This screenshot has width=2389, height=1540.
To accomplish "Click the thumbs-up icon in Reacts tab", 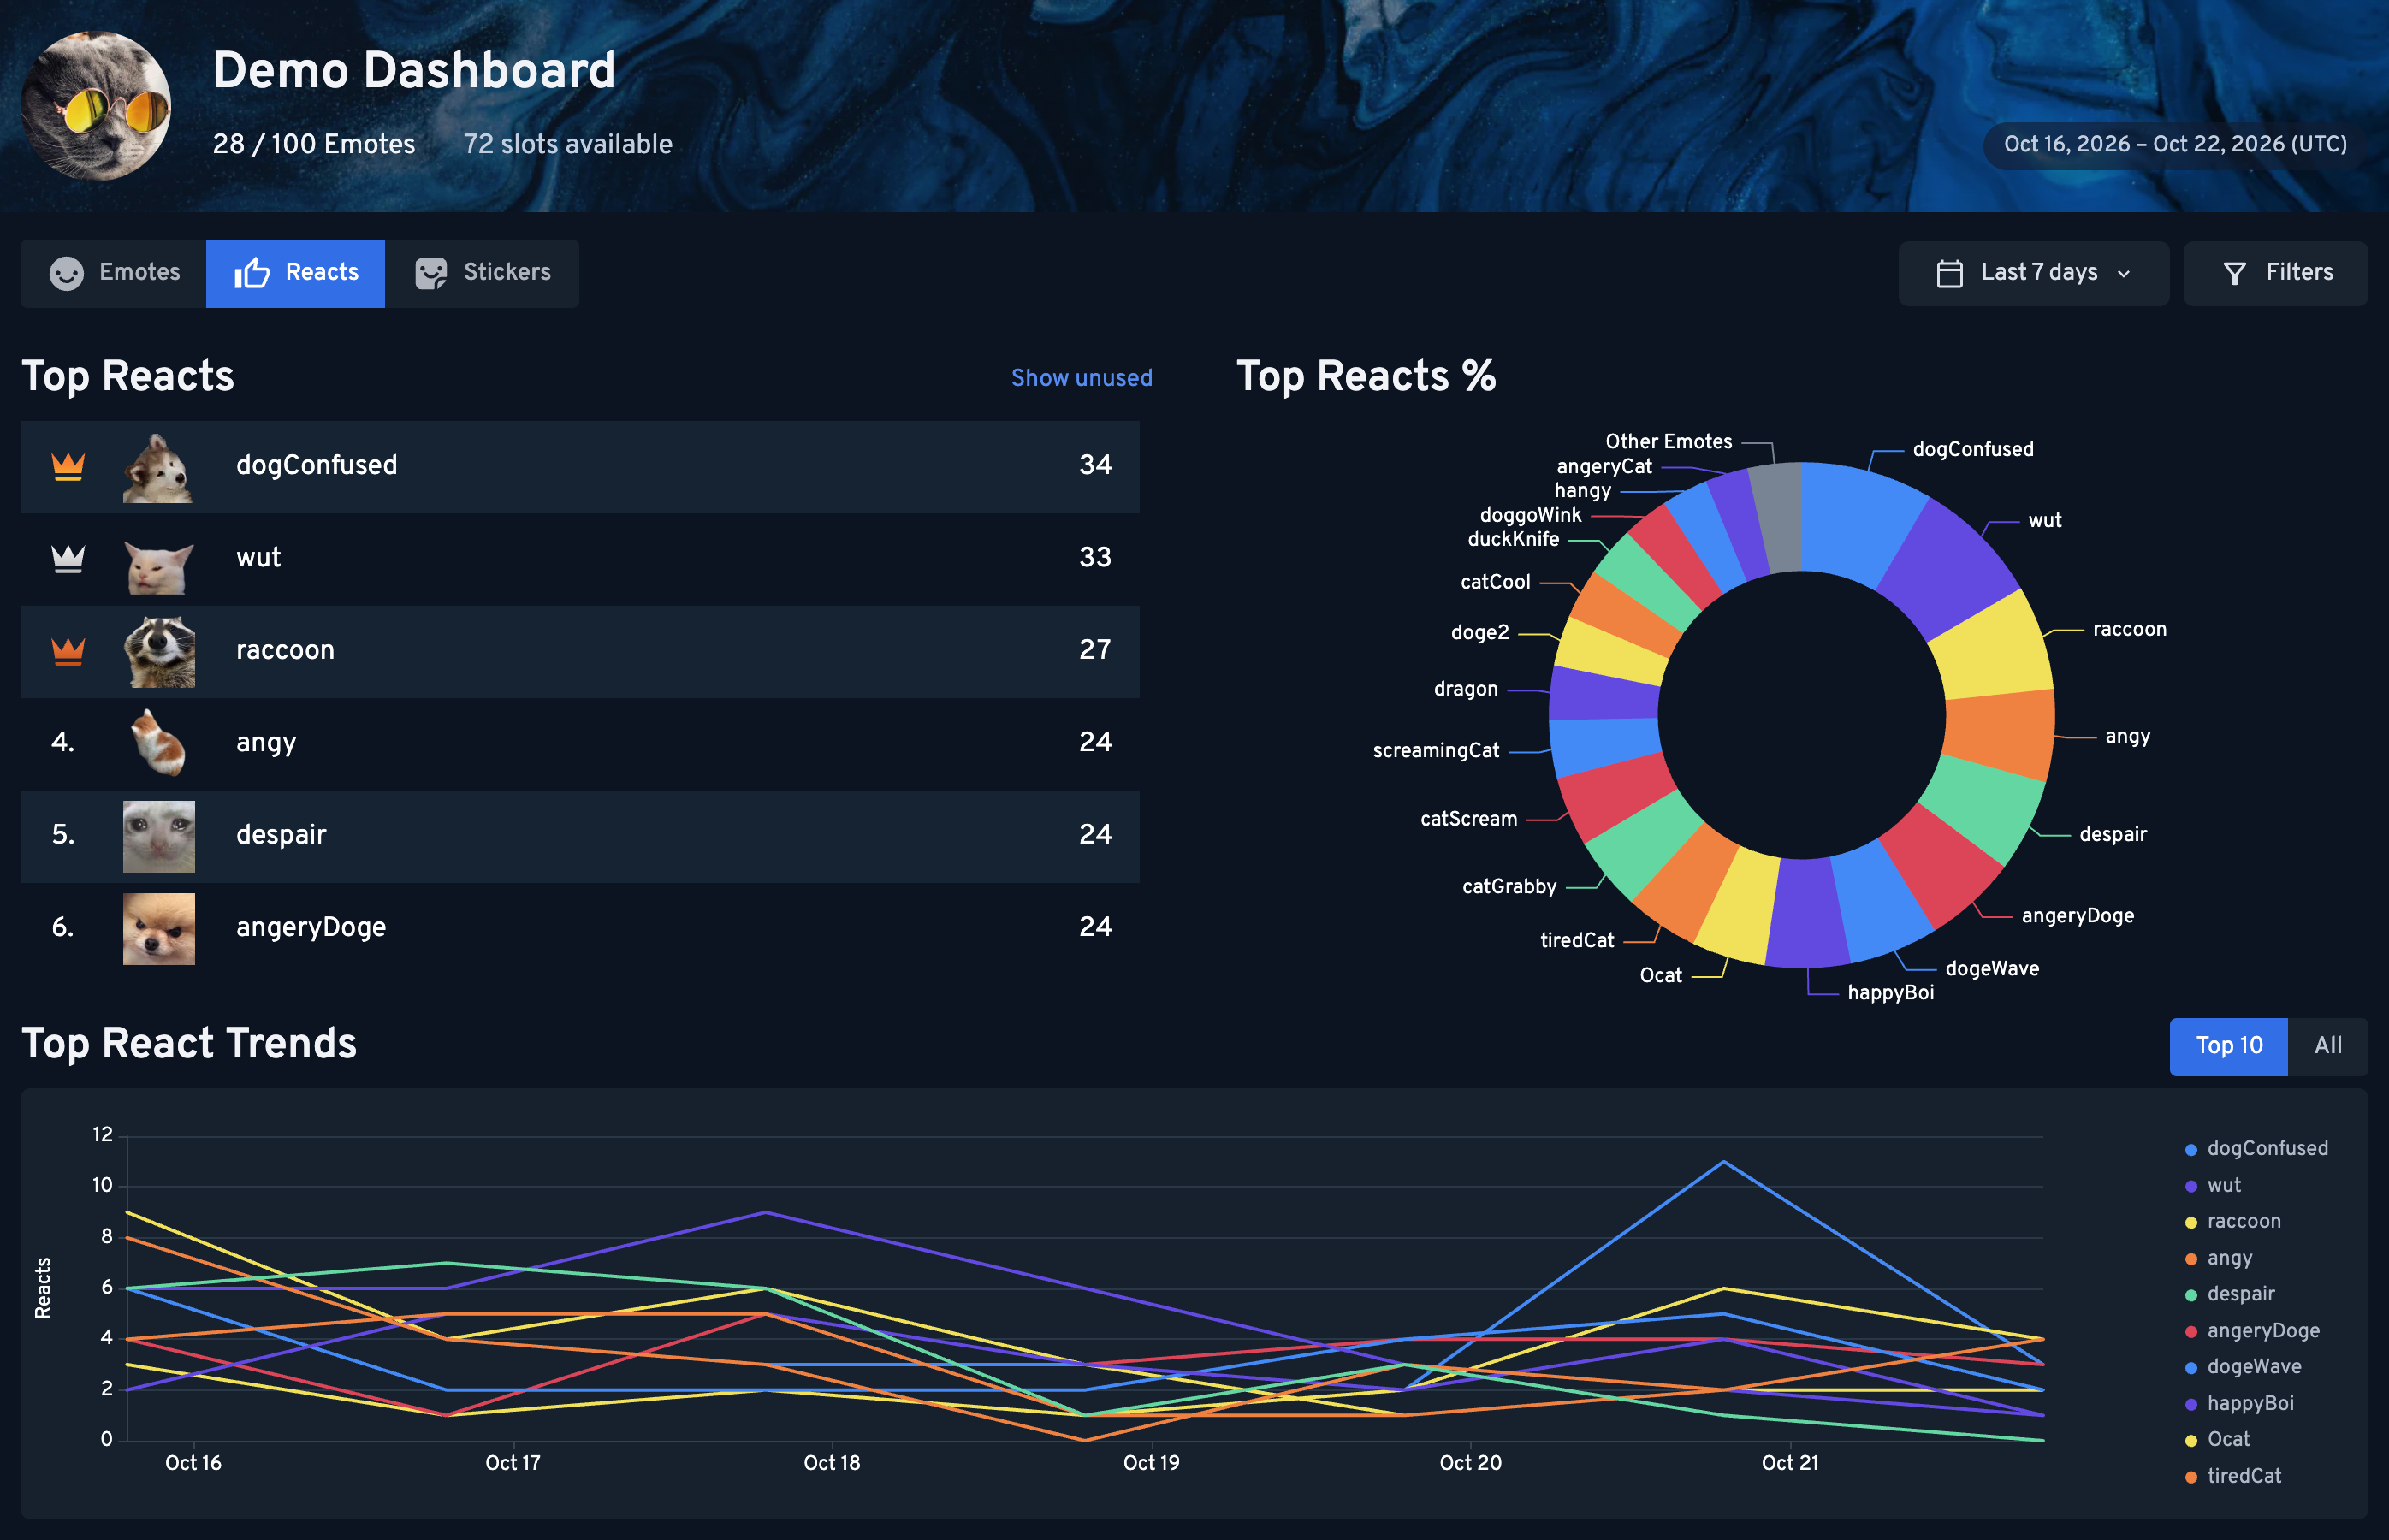I will pos(252,273).
